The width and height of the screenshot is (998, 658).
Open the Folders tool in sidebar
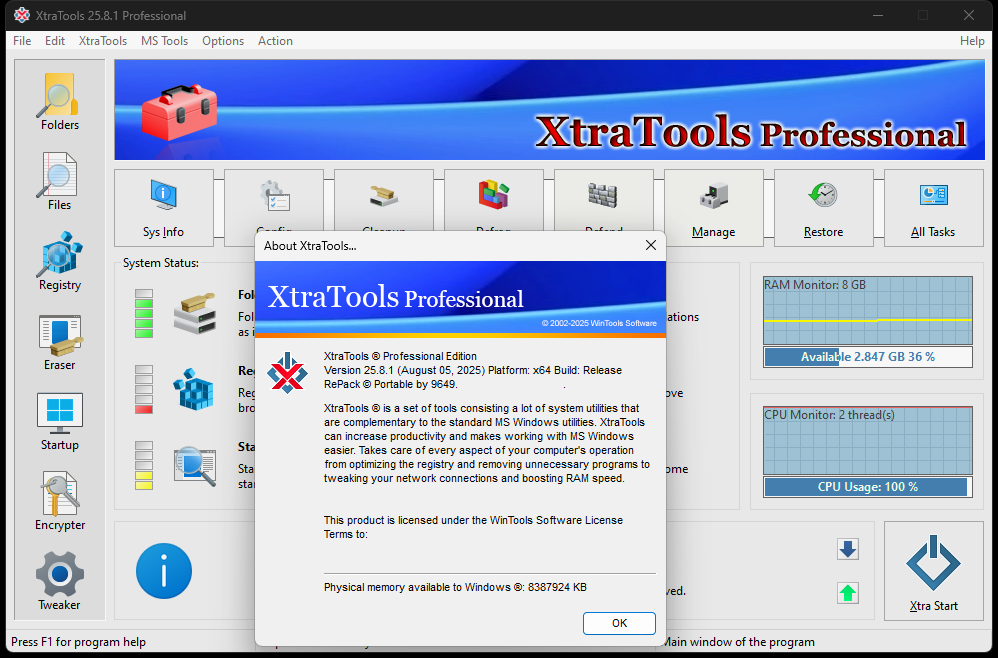(60, 102)
